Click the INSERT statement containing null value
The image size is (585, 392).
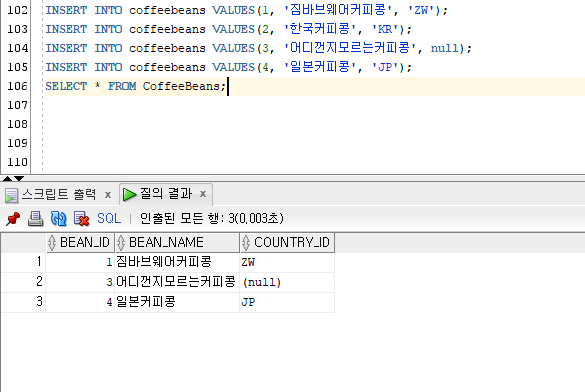(259, 48)
